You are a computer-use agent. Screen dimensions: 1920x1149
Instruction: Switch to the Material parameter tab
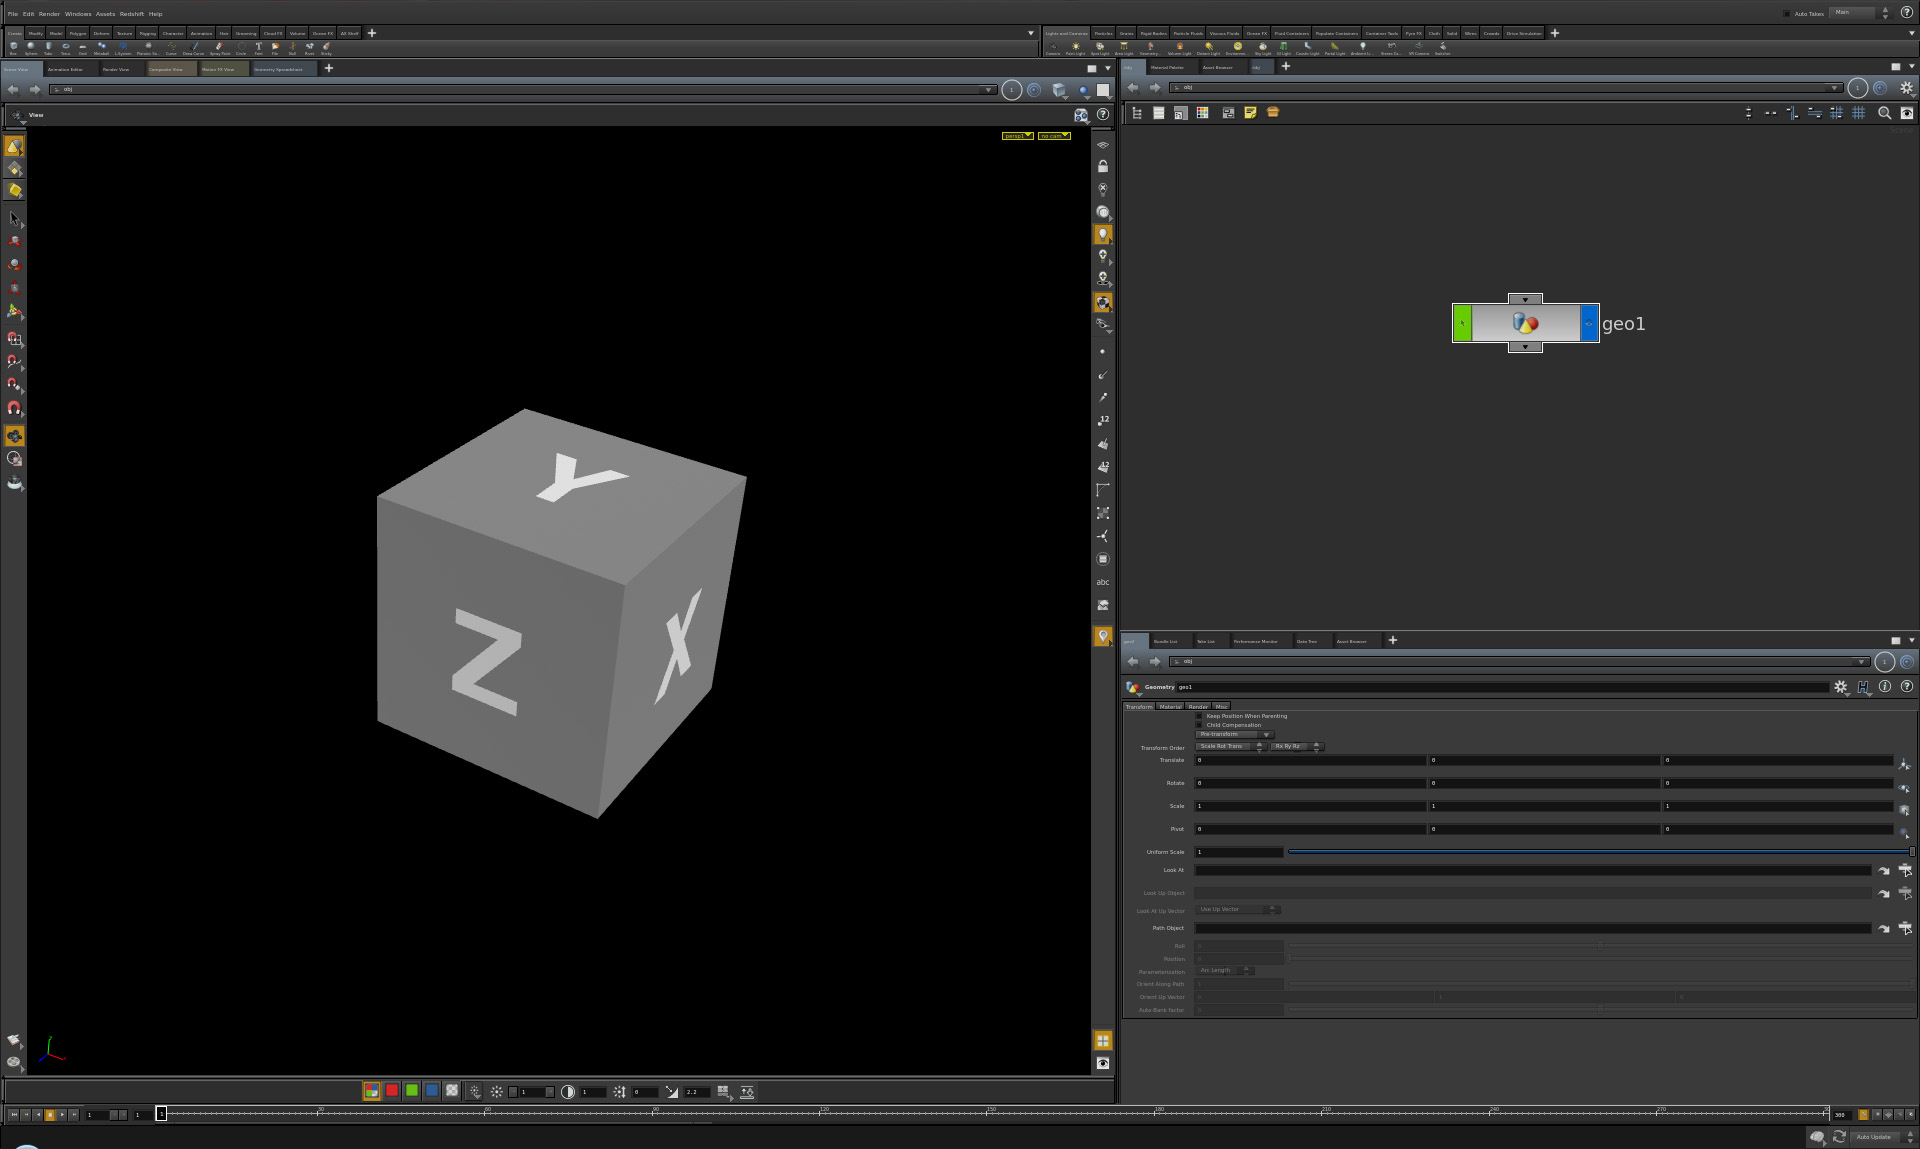[1170, 706]
